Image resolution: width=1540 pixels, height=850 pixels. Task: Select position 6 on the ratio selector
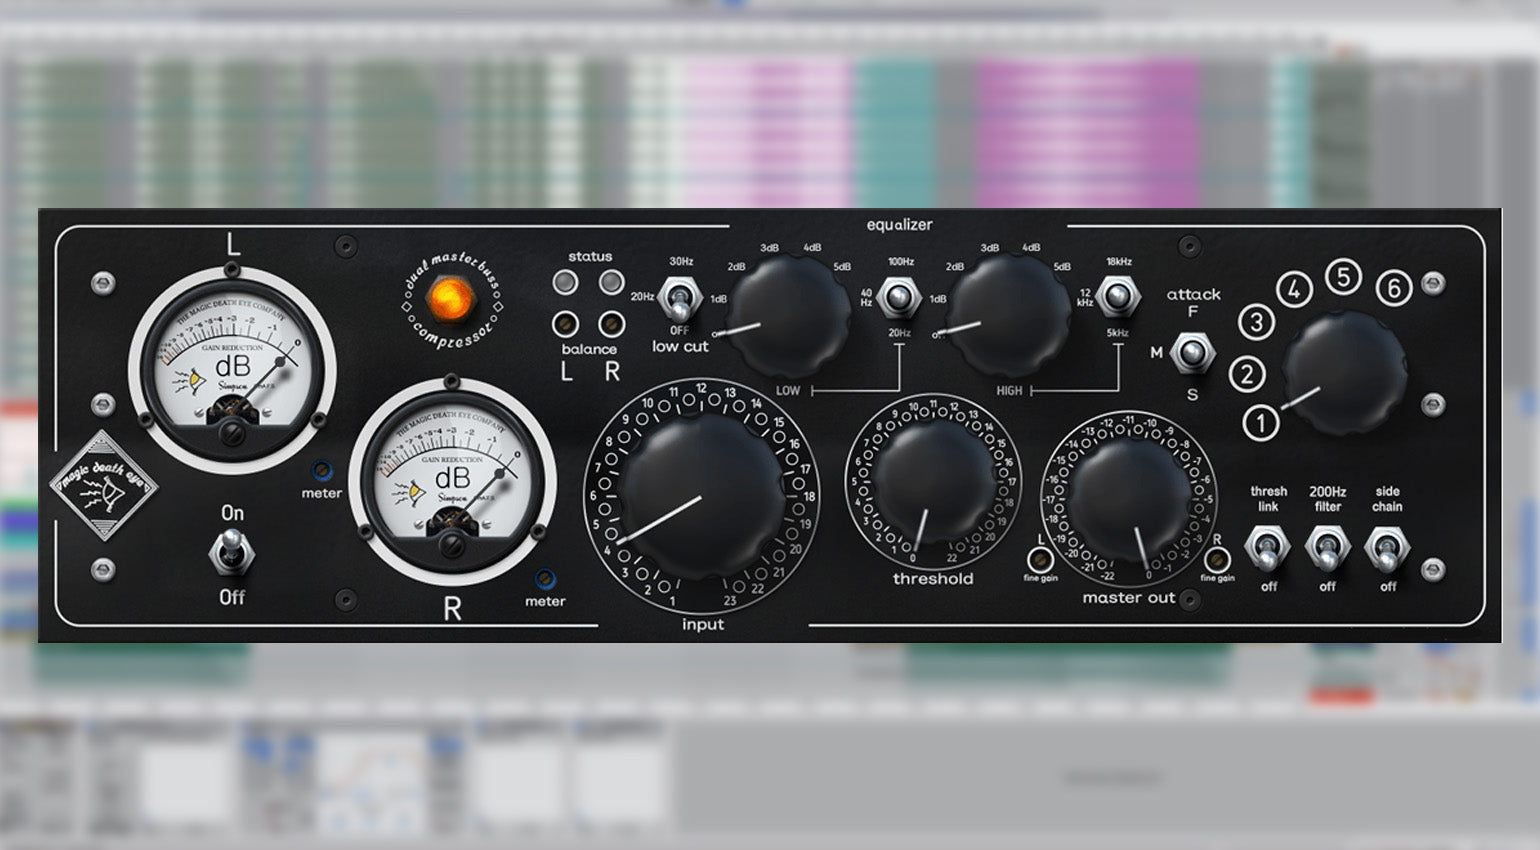coord(1393,288)
